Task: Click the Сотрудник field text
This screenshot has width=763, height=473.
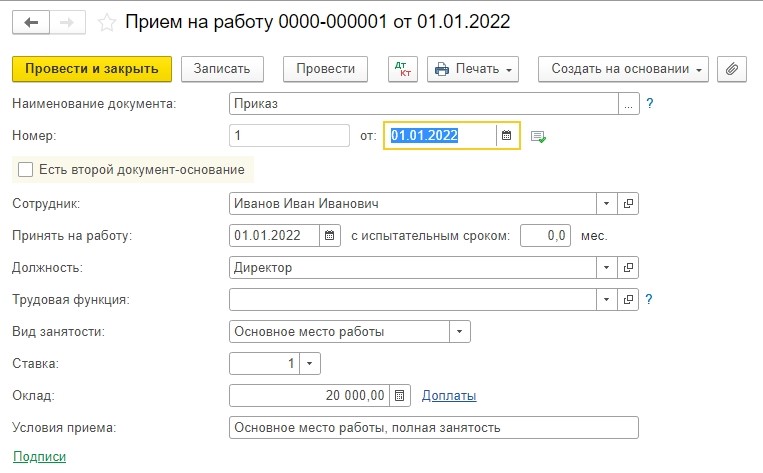Action: [413, 203]
